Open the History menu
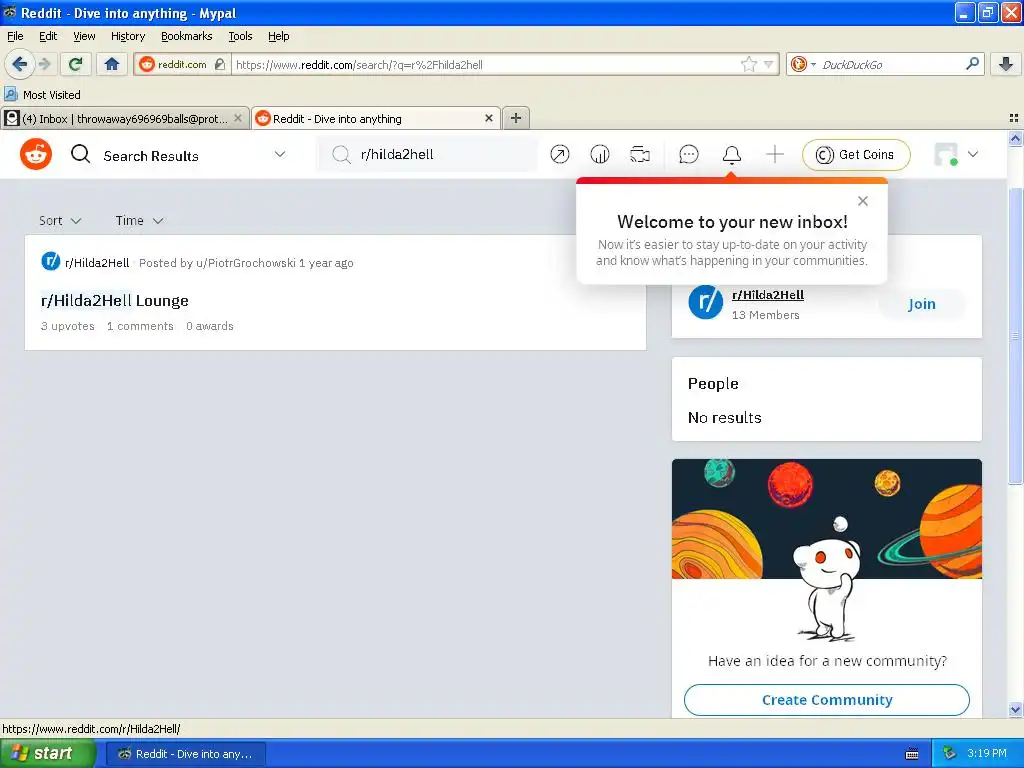This screenshot has width=1024, height=768. tap(128, 36)
